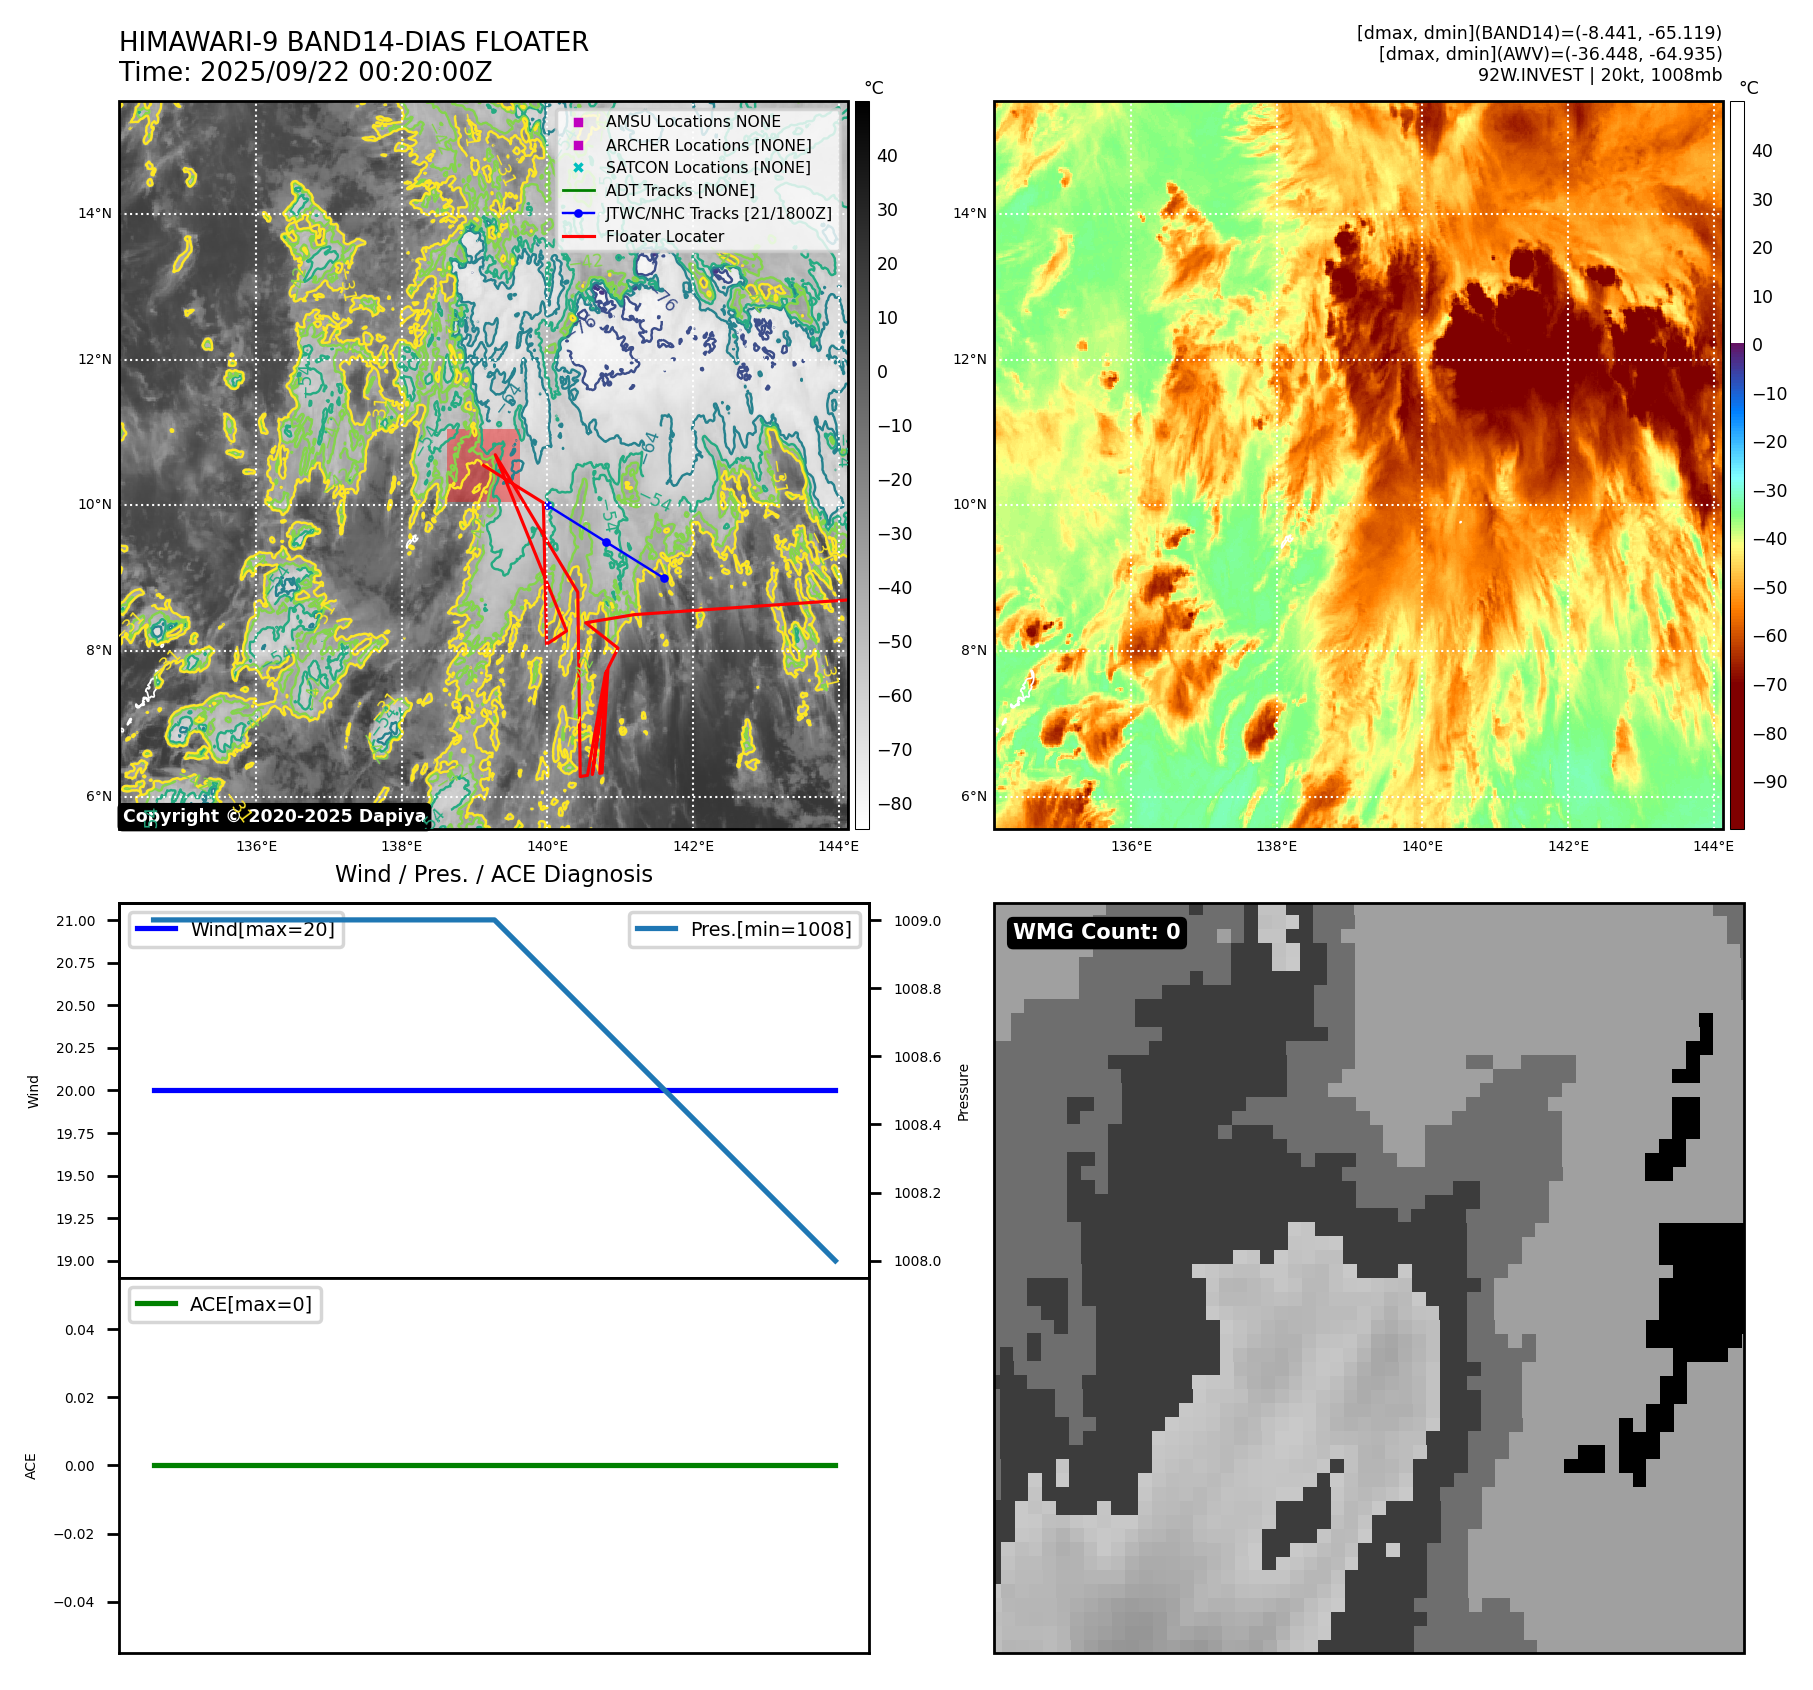Screen dimensions: 1813x1690
Task: Click the 'Wind' vertical axis label
Action: 33,1091
